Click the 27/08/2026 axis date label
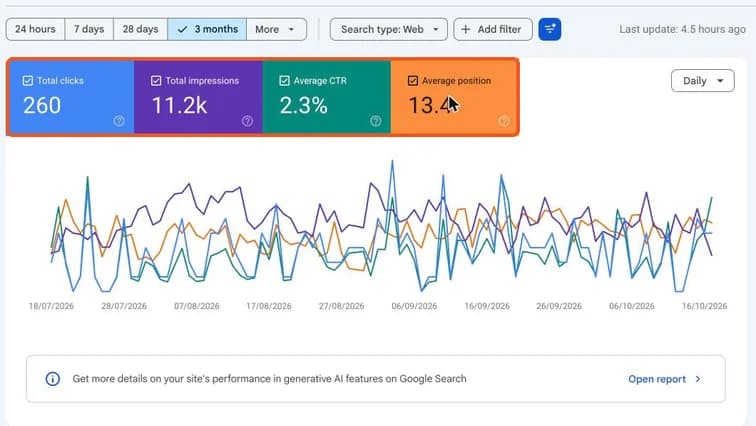This screenshot has height=426, width=756. (341, 306)
